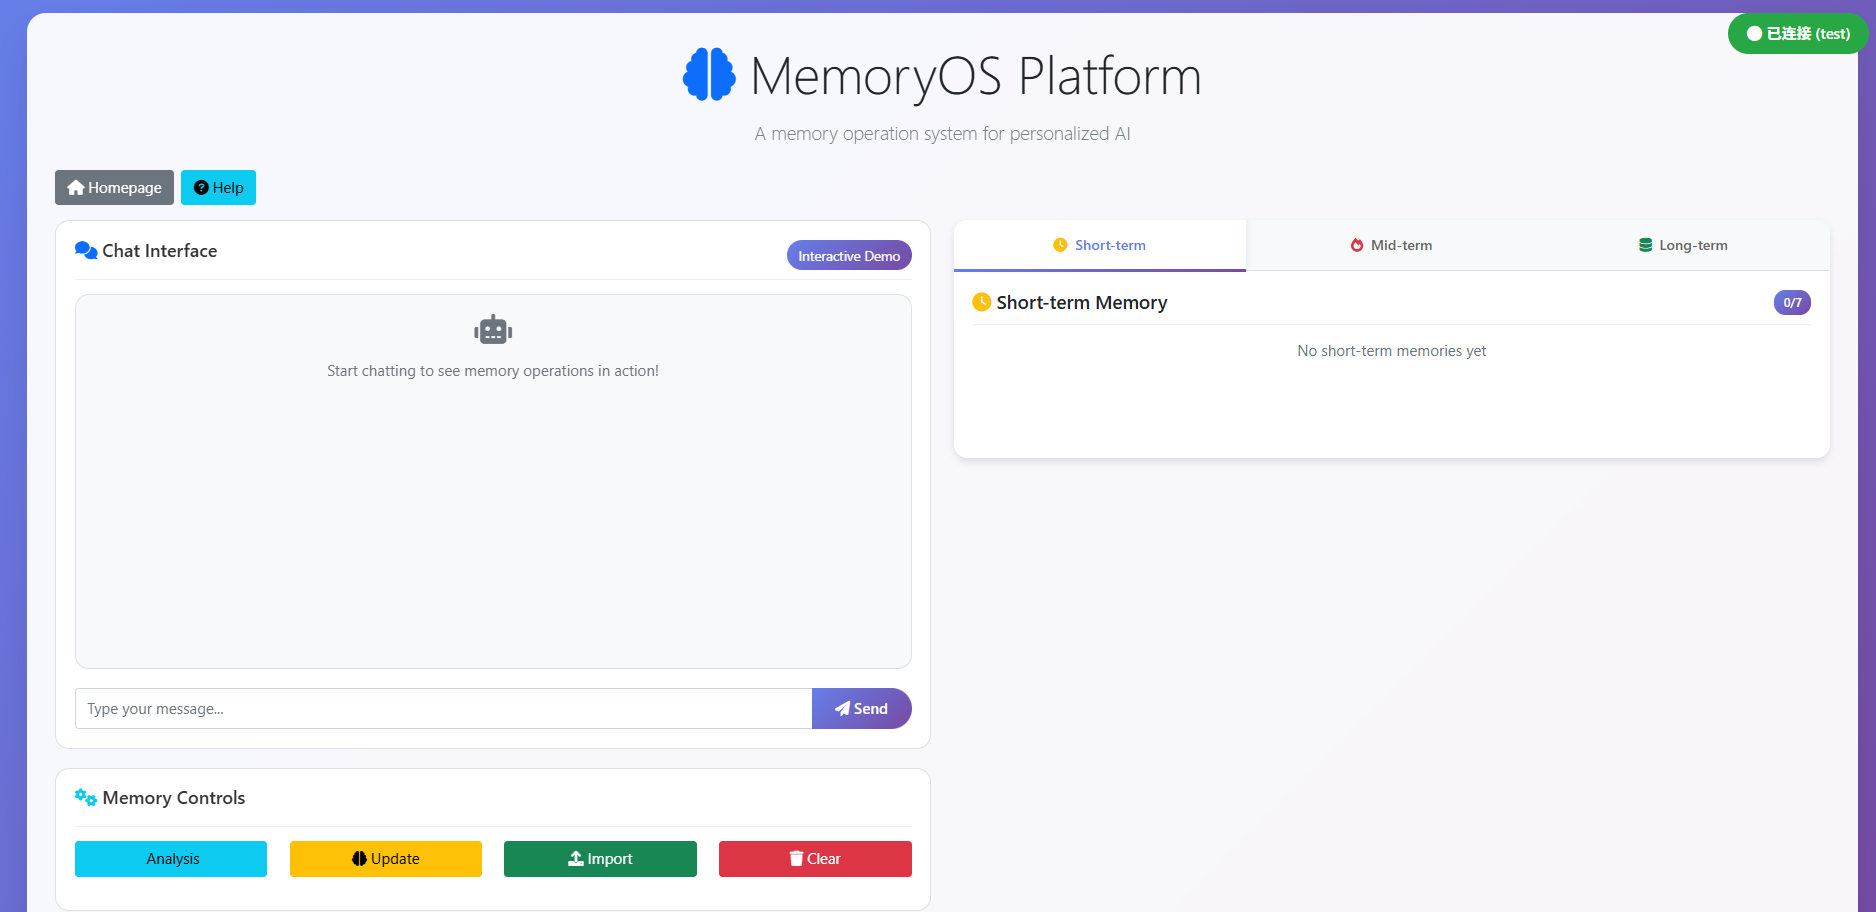Click the chat bubbles icon beside Chat Interface
Screen dimensions: 1876x912
[86, 251]
